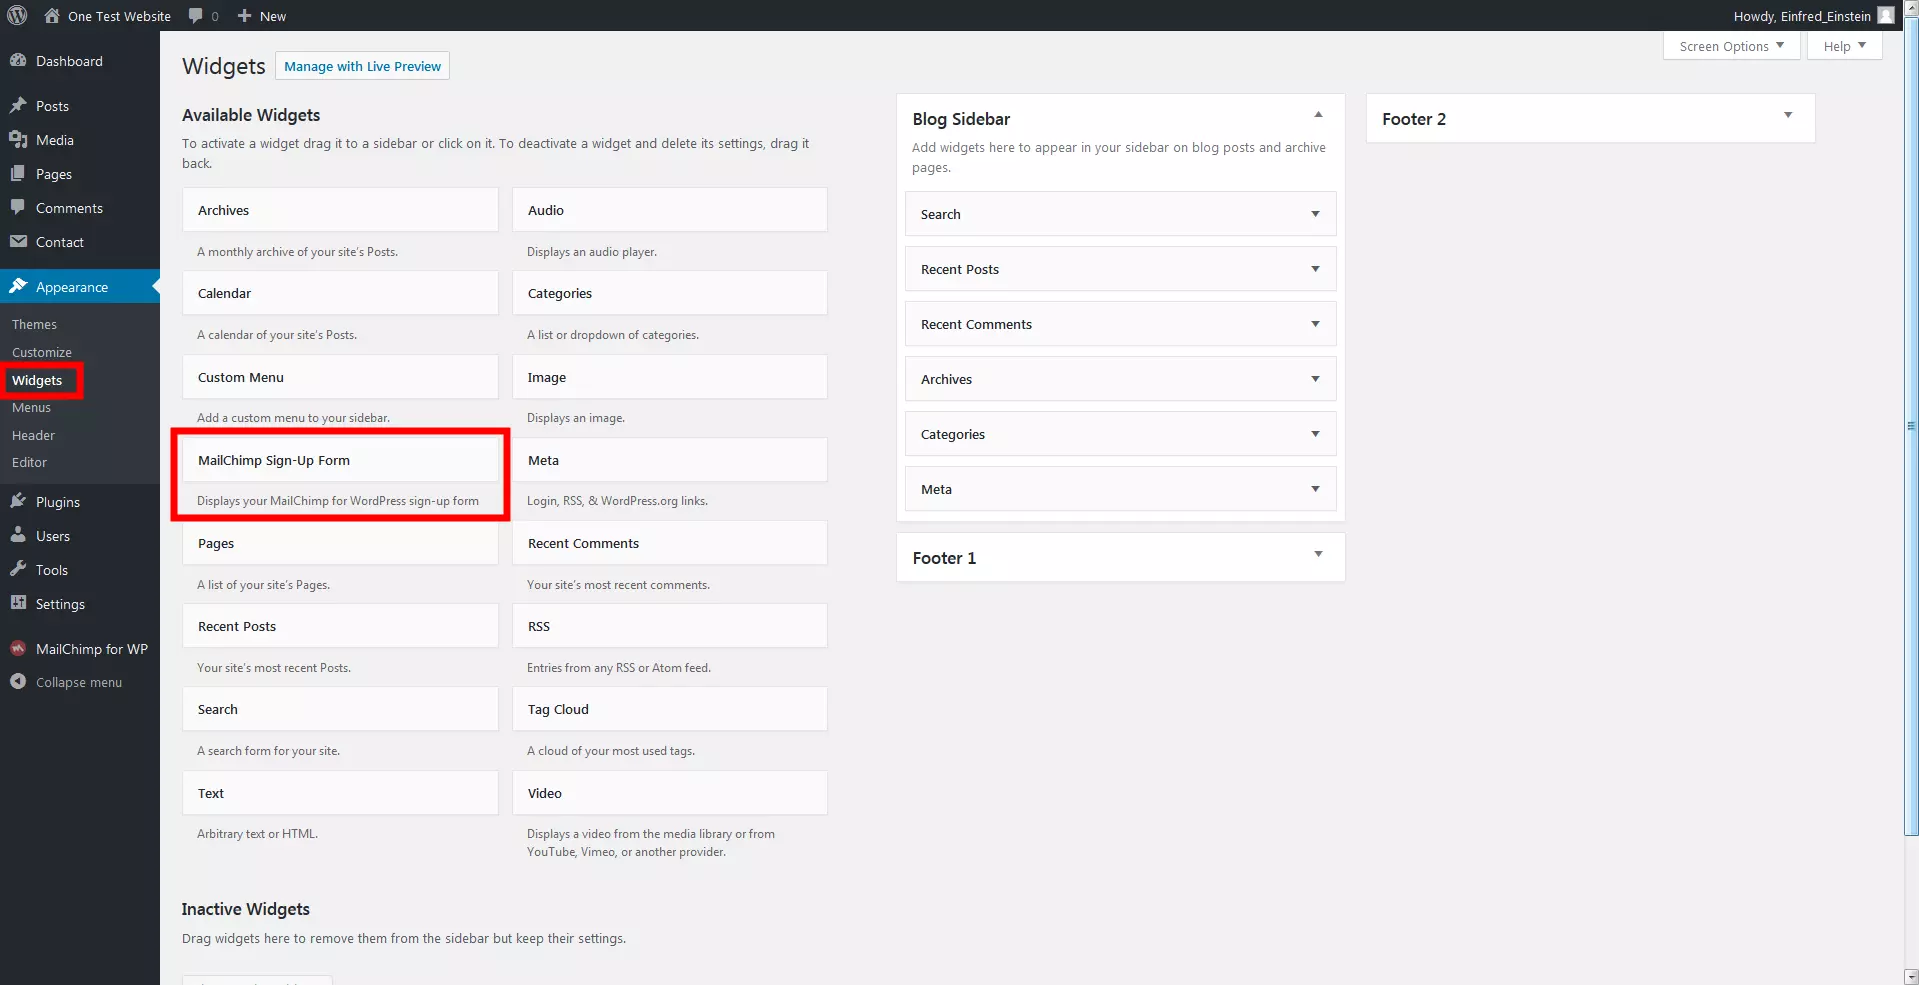The width and height of the screenshot is (1919, 985).
Task: Click Manage with Live Preview button
Action: (362, 66)
